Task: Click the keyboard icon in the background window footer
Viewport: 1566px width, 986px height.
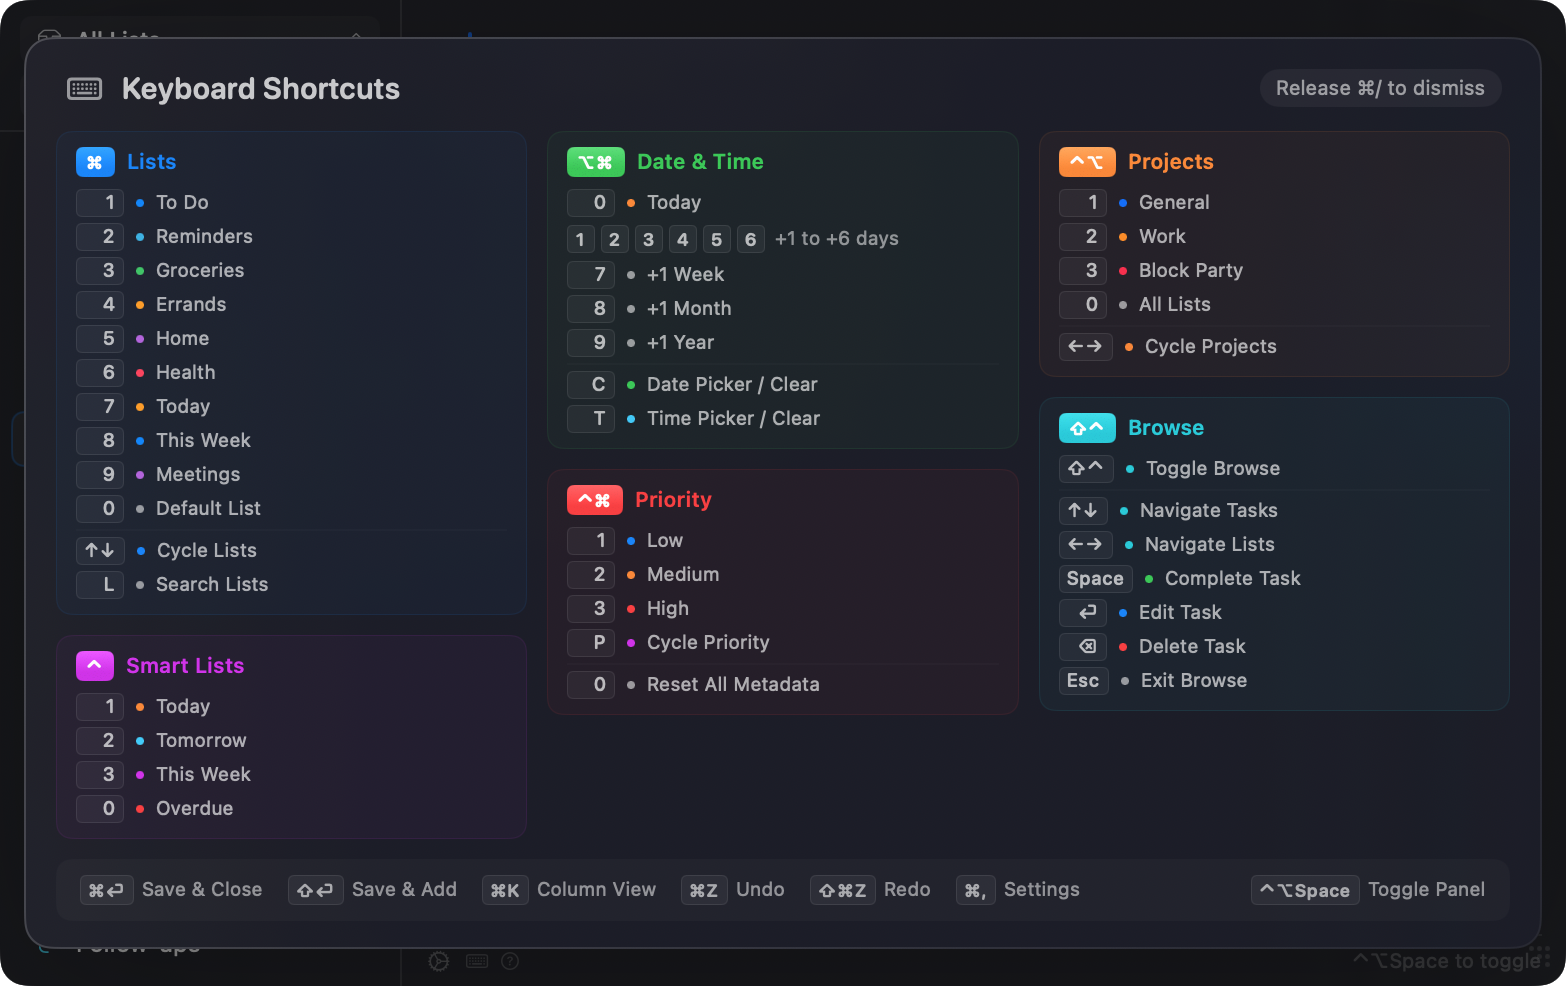Action: 477,961
